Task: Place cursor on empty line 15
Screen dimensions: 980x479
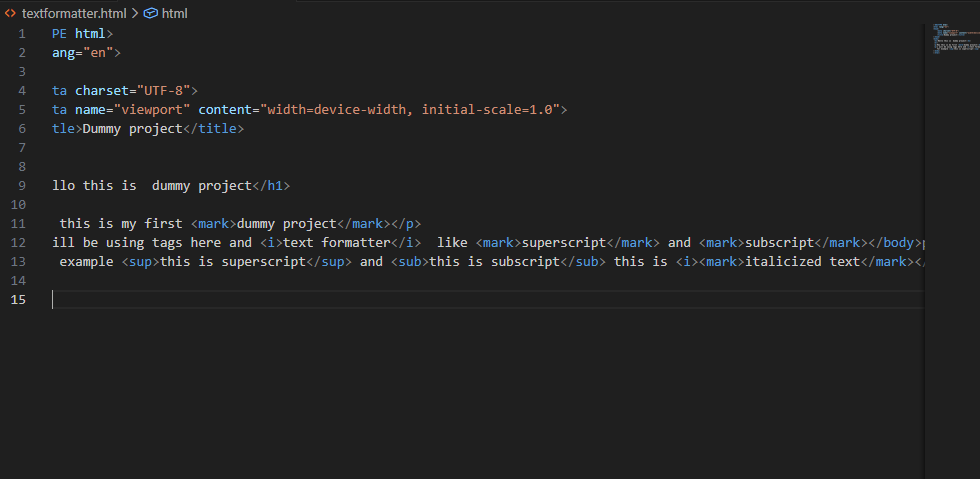Action: (x=488, y=300)
